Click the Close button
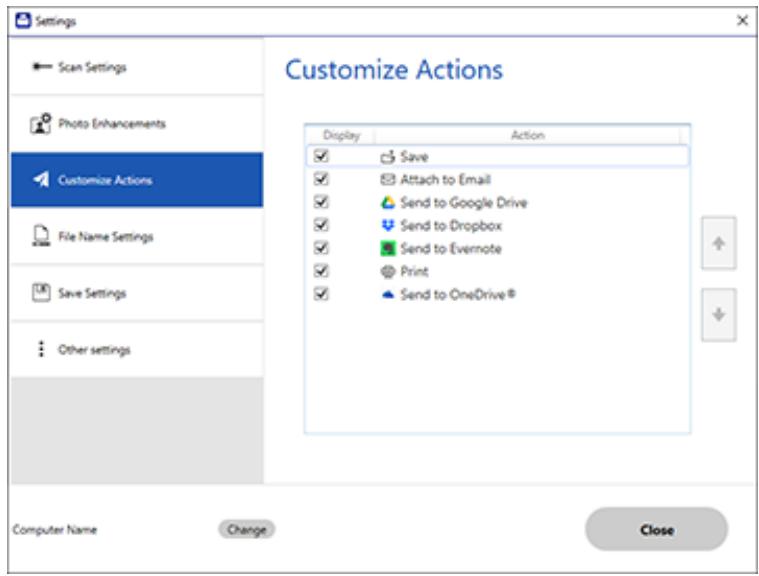Image resolution: width=759 pixels, height=576 pixels. tap(656, 530)
